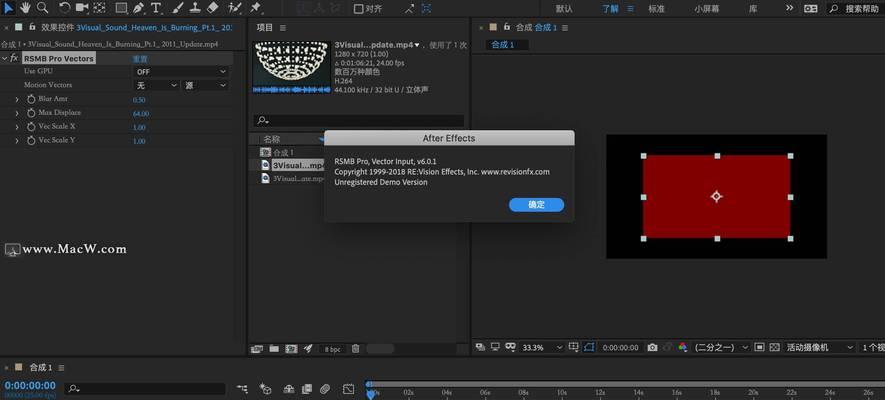Open the Motion Vectors layer dropdown 无
Viewport: 885px width, 400px height.
click(x=156, y=86)
